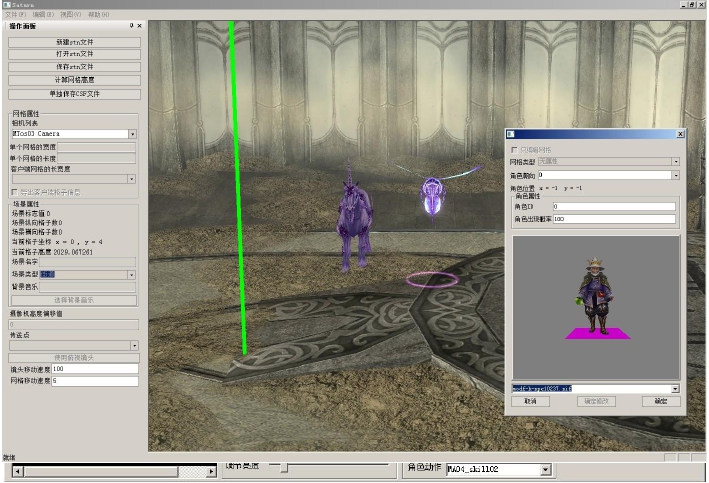Click the bottom speed slider handle

click(284, 468)
